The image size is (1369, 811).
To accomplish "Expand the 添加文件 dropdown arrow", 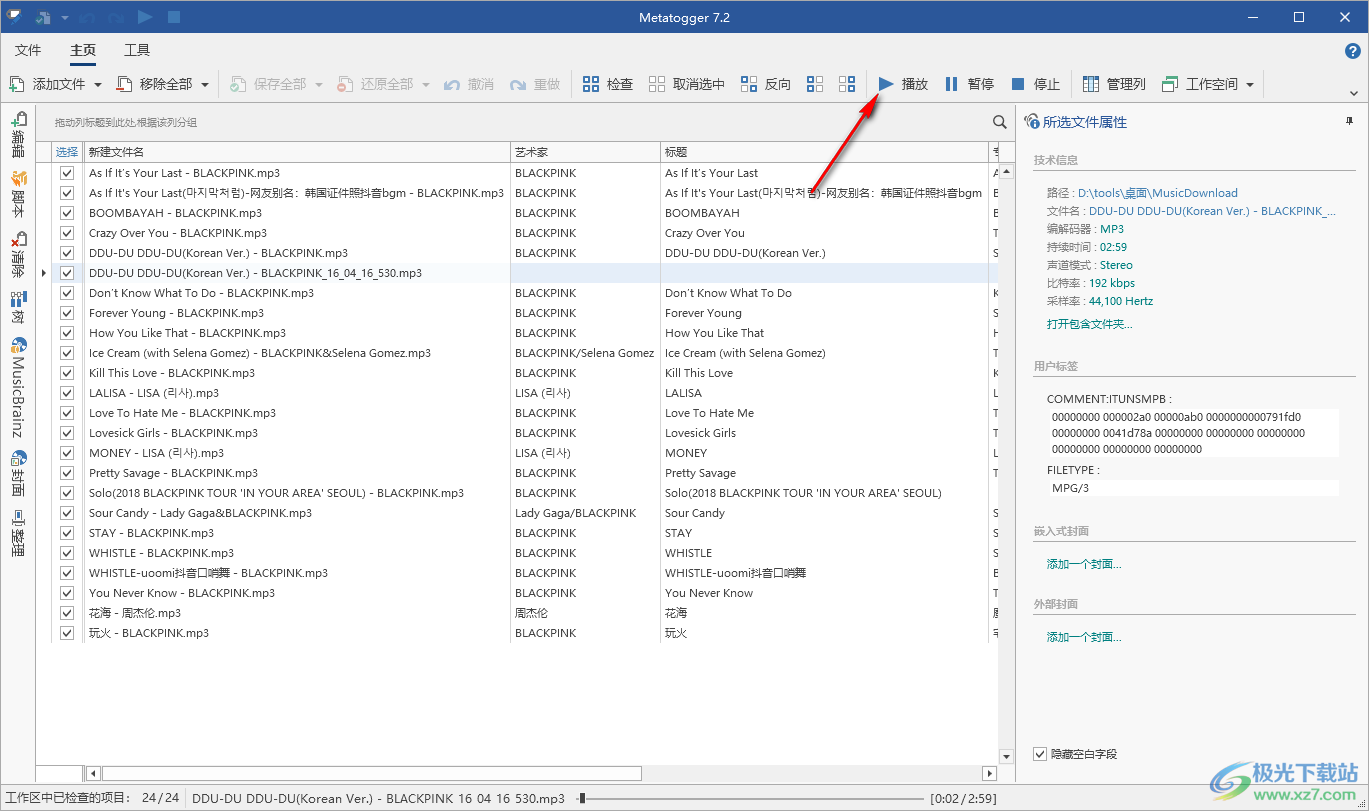I will tap(98, 85).
